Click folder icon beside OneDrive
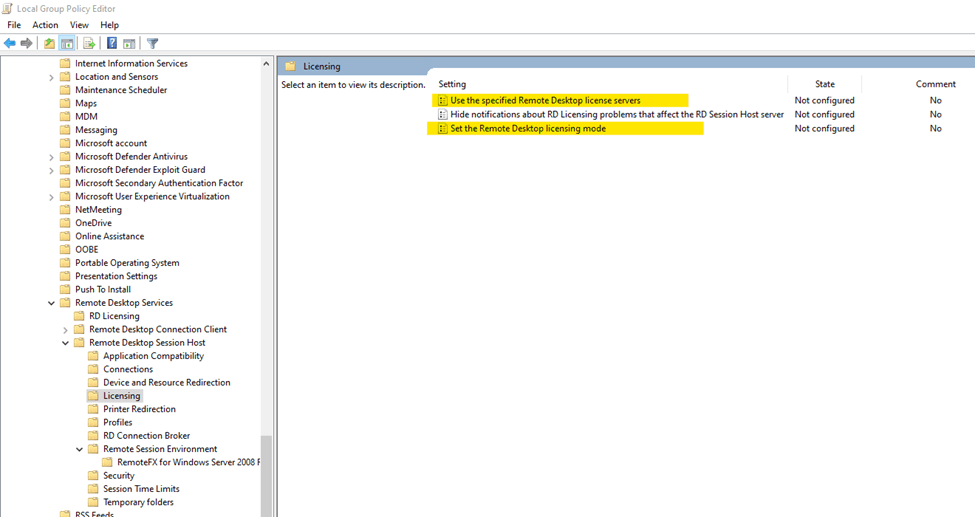975x517 pixels. [x=65, y=223]
